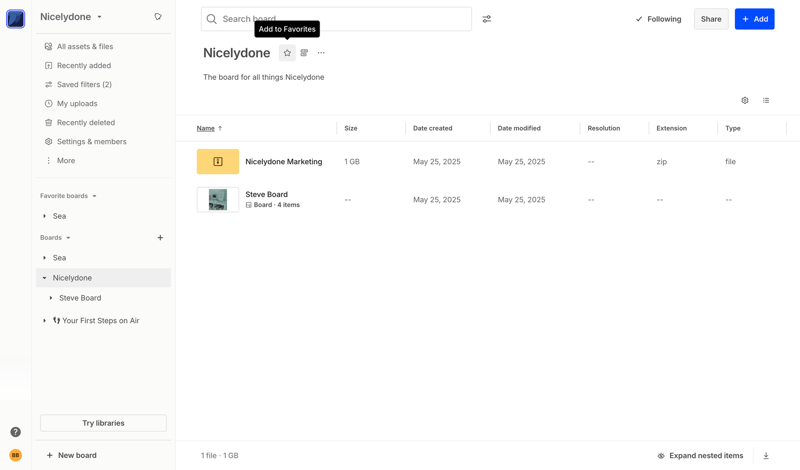Viewport: 800px width, 470px height.
Task: Click the Type column header
Action: 733,129
